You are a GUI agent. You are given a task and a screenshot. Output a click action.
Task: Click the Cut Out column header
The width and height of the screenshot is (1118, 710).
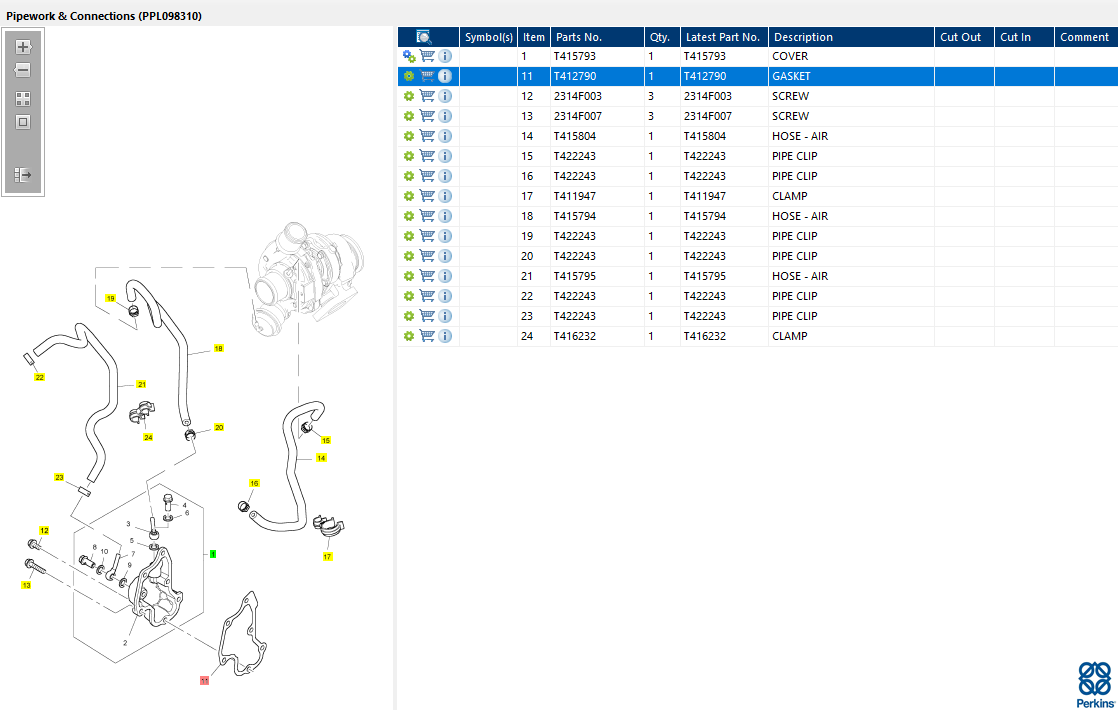click(x=964, y=37)
